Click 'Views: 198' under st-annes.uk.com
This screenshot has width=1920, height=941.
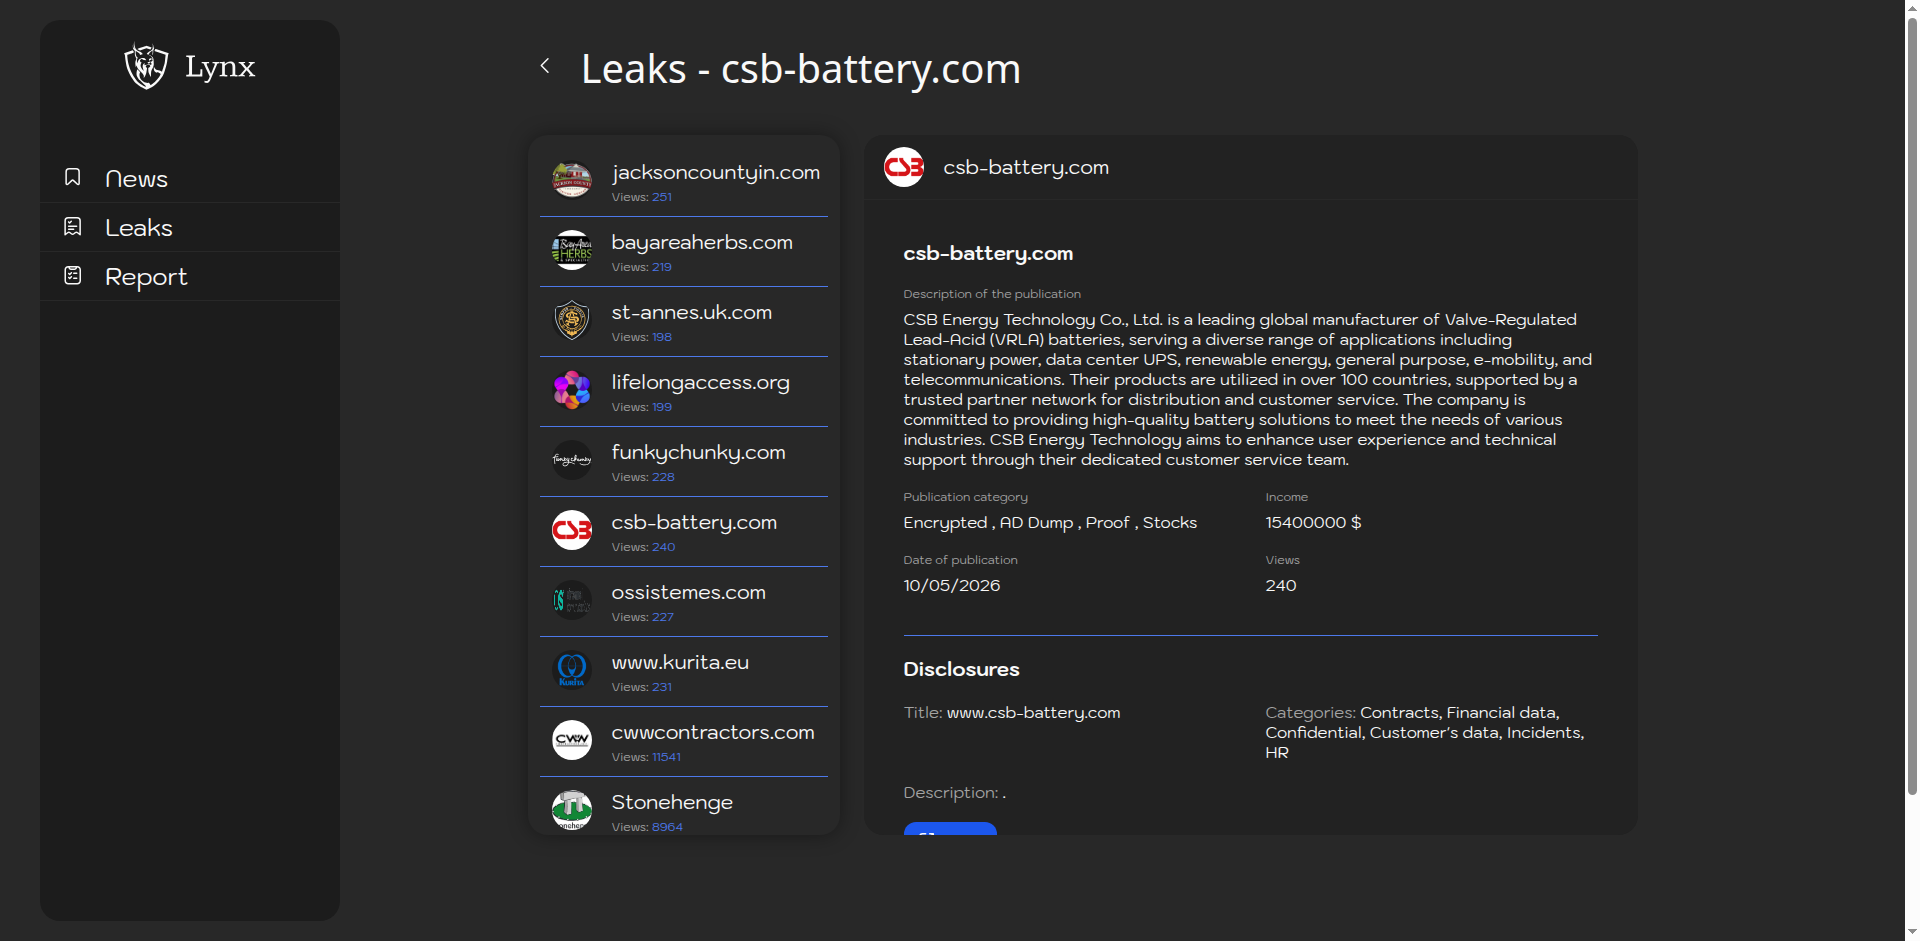[642, 337]
